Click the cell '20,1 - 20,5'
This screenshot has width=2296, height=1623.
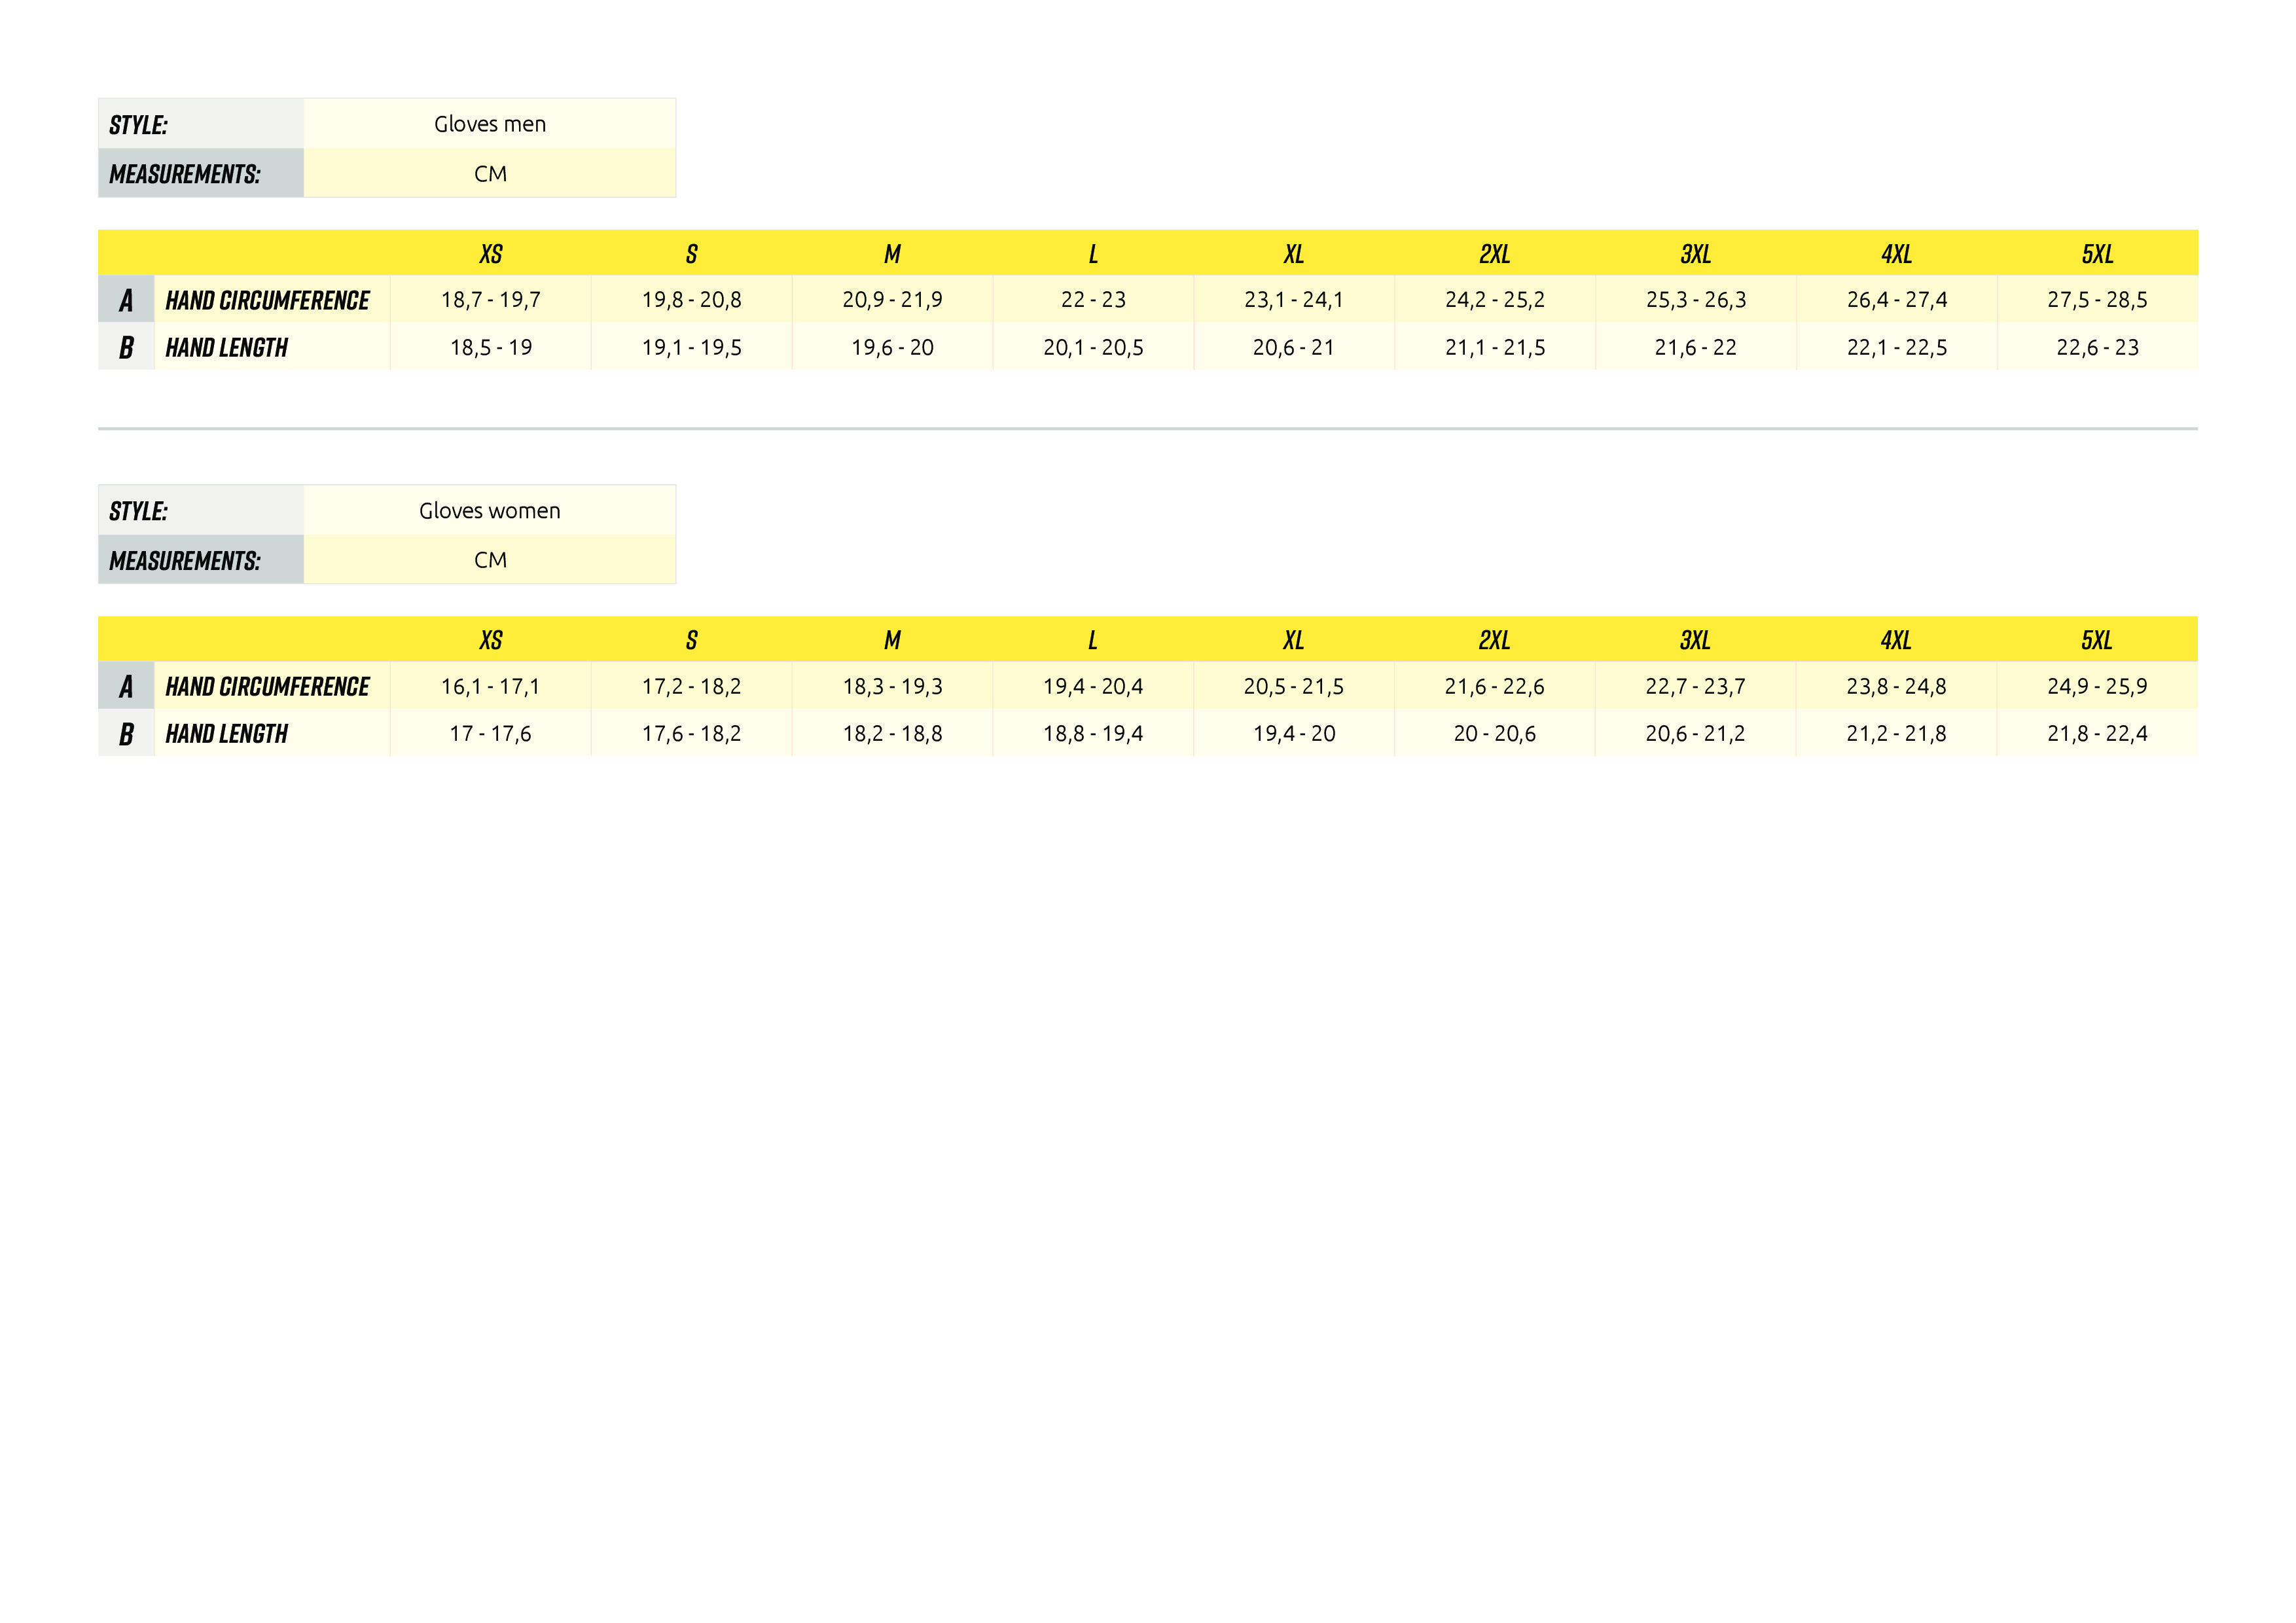pos(1093,347)
